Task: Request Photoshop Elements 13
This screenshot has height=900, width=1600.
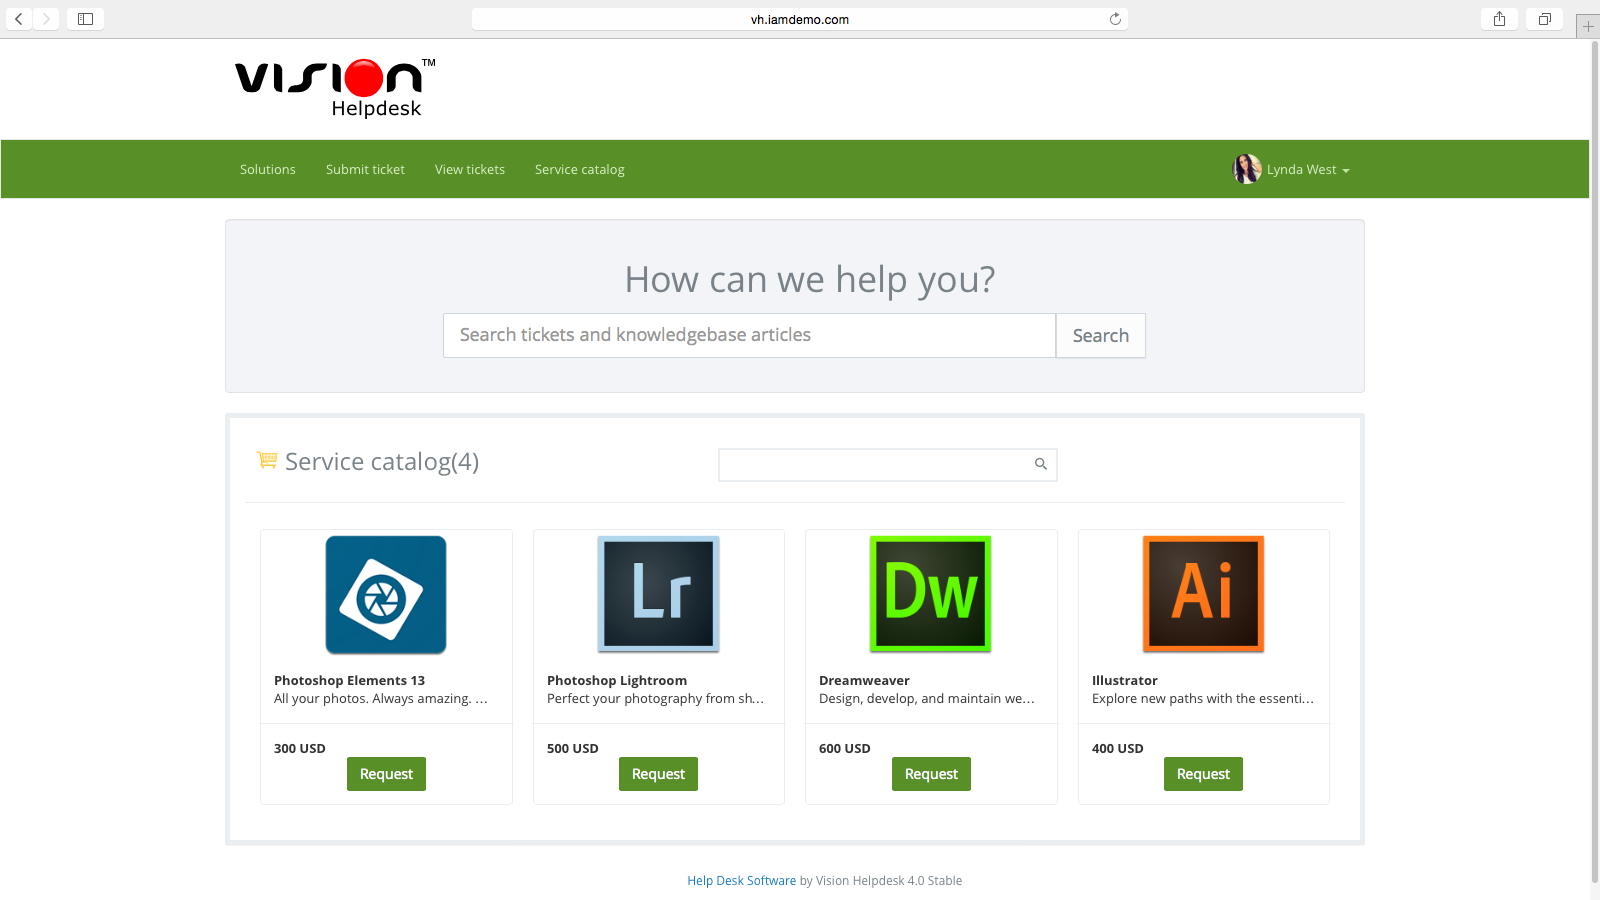Action: (x=386, y=774)
